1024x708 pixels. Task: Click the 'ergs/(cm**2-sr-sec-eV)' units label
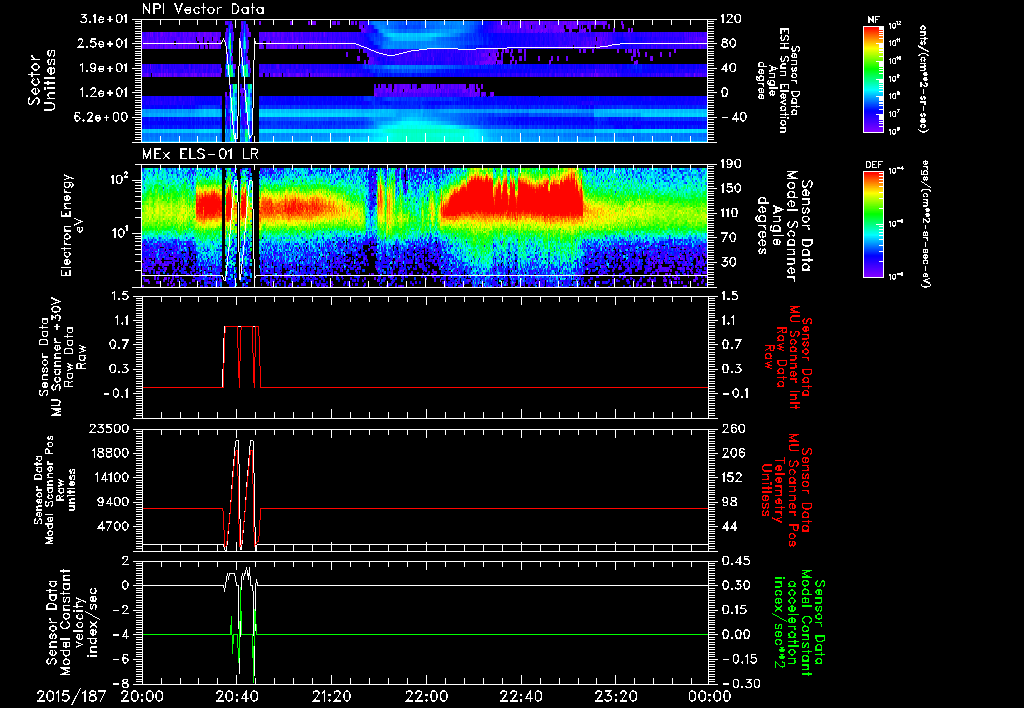[x=925, y=223]
